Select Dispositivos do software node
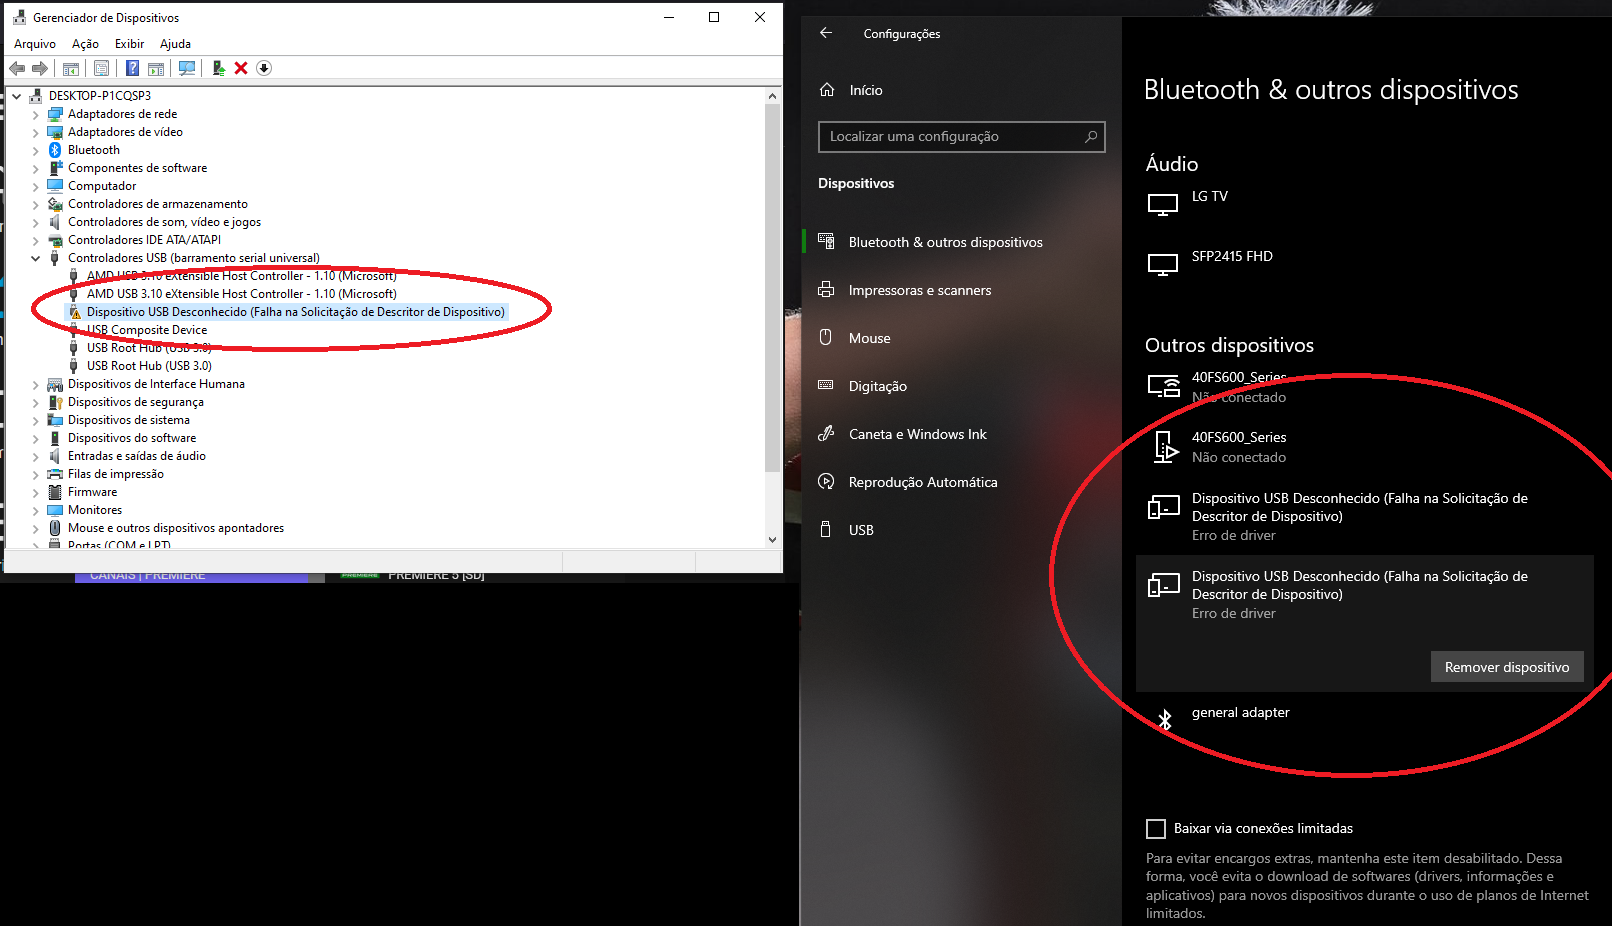Viewport: 1612px width, 926px height. click(x=131, y=438)
